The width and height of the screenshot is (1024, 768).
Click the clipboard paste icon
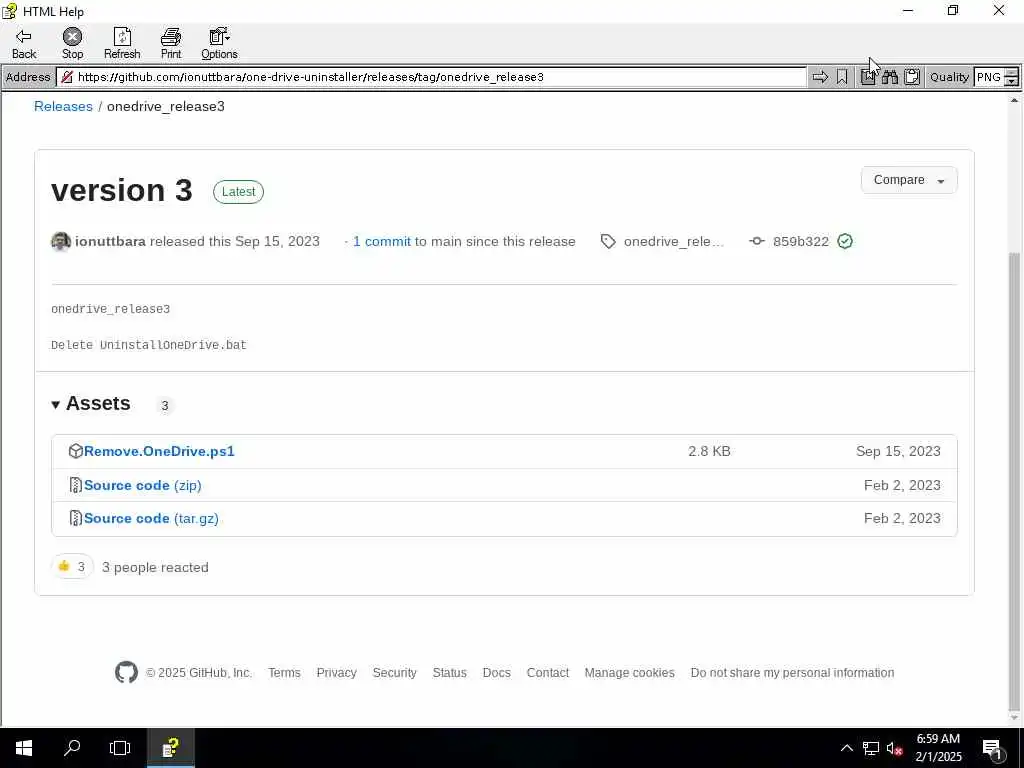912,77
